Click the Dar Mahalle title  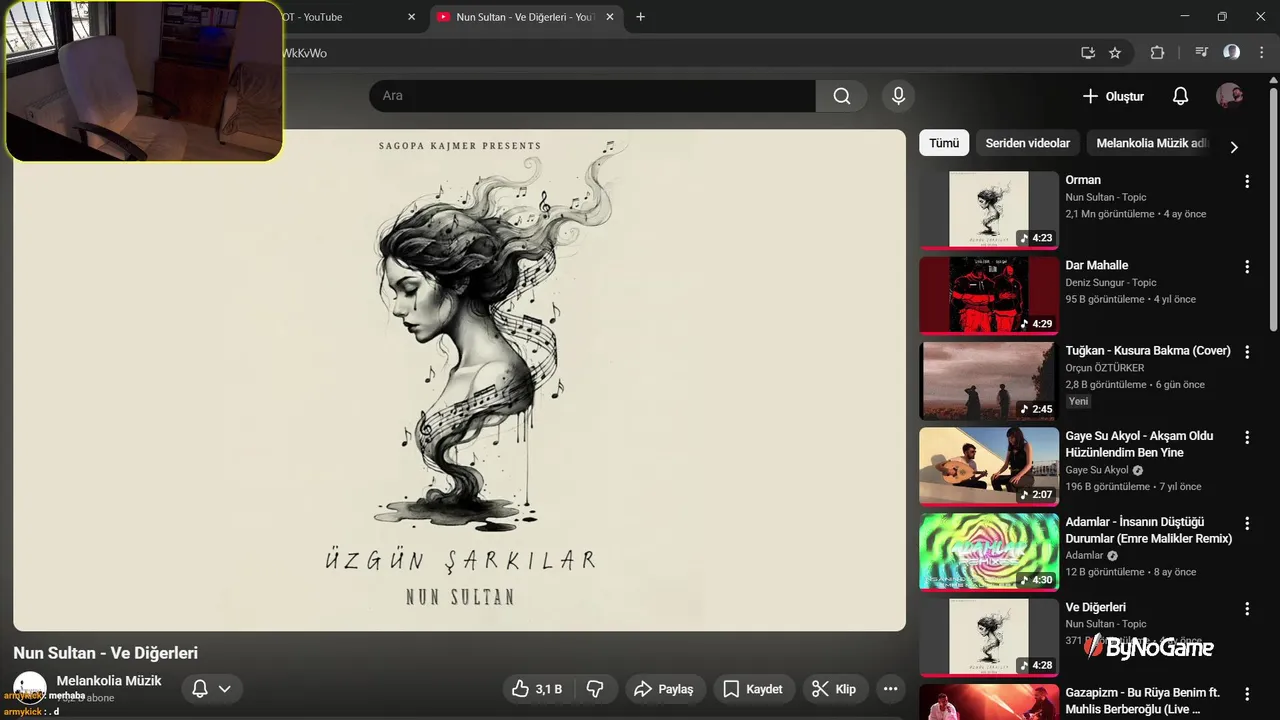coord(1097,265)
